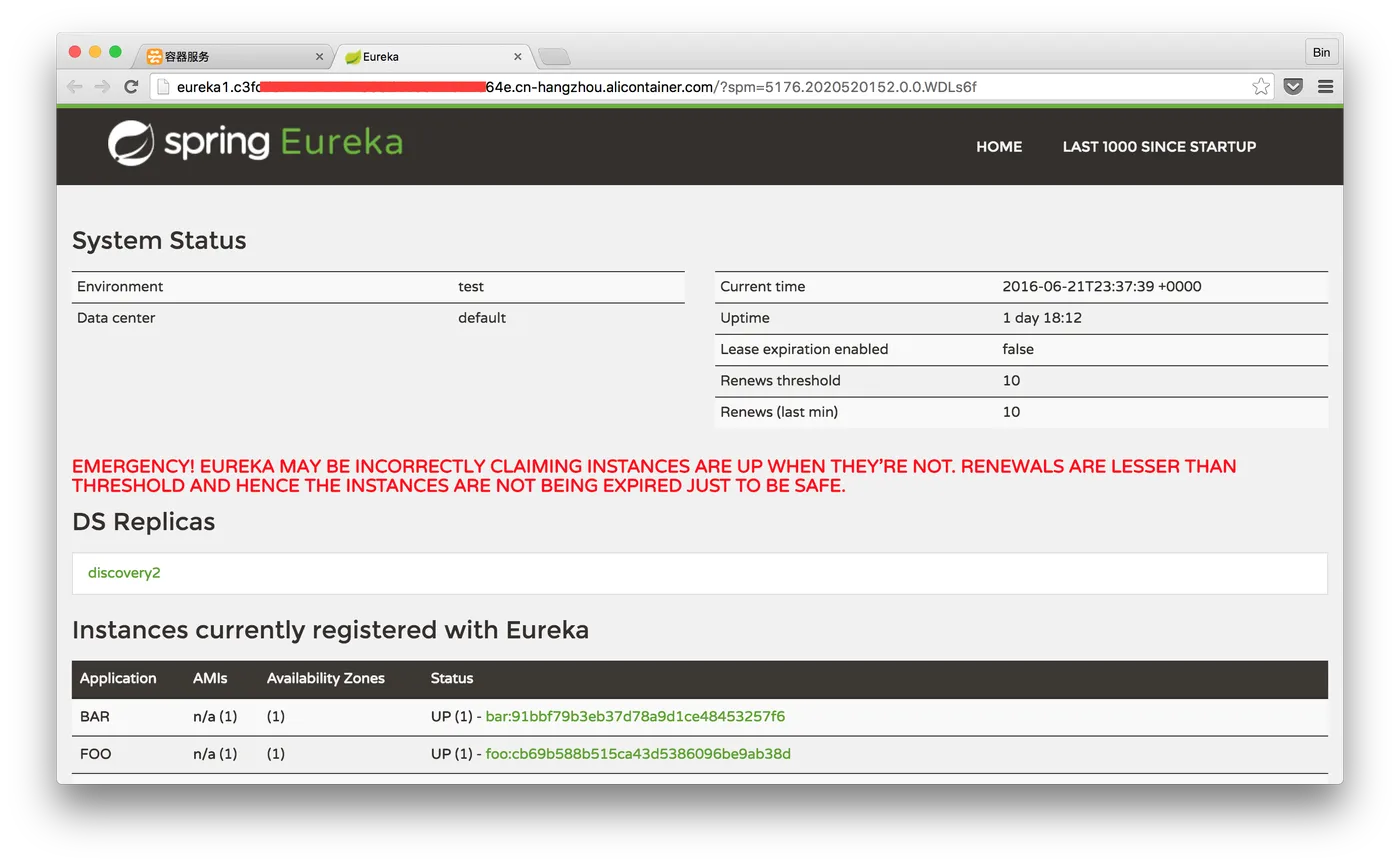Close the Eureka tab
The height and width of the screenshot is (865, 1400).
[x=518, y=57]
